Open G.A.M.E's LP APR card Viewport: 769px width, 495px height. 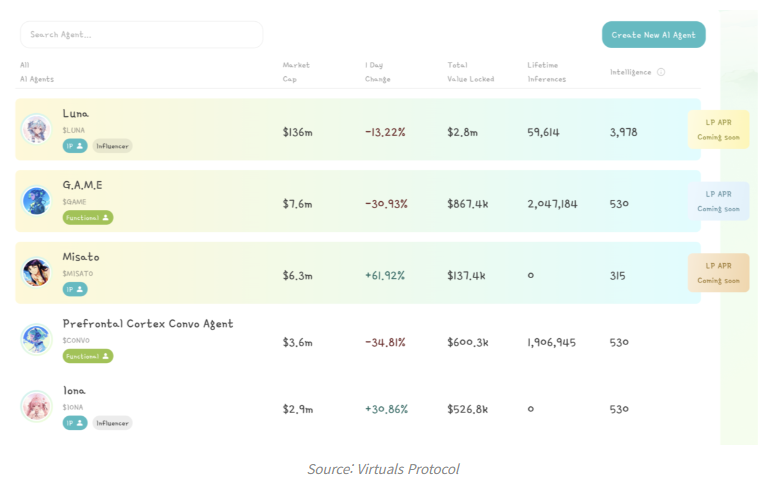(x=718, y=201)
